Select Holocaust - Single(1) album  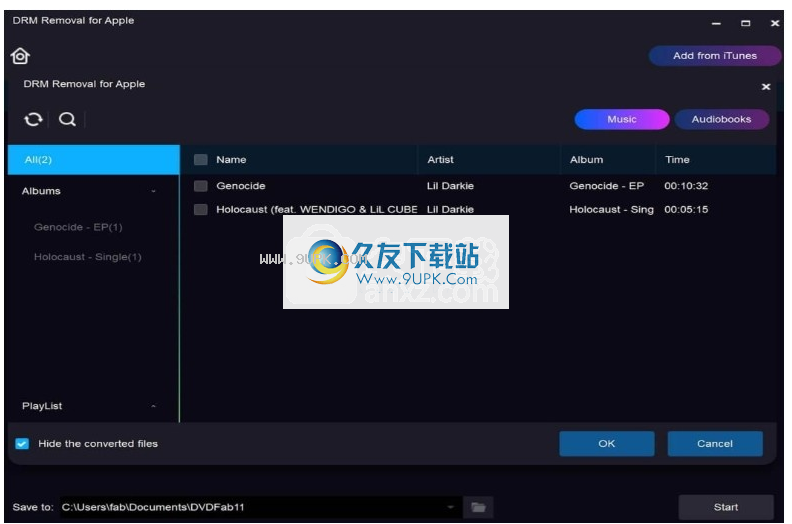tap(87, 257)
